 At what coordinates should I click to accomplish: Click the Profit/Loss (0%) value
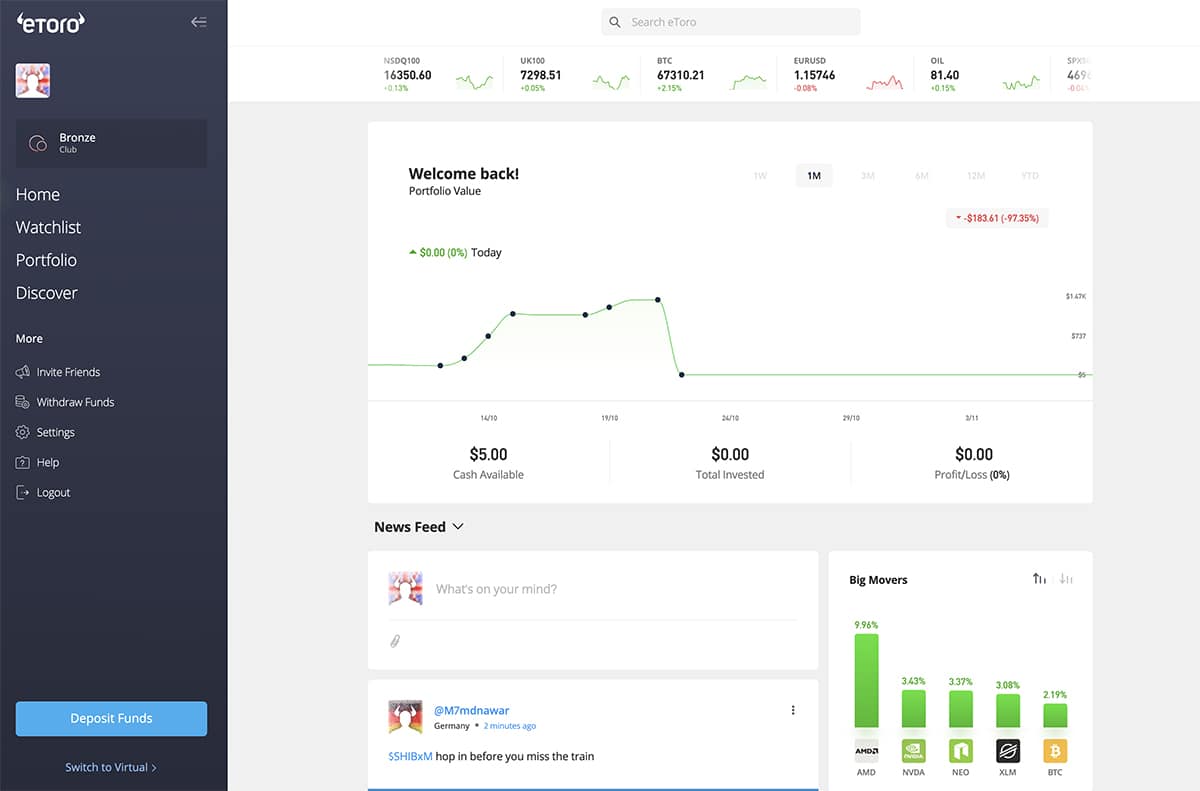click(x=974, y=454)
